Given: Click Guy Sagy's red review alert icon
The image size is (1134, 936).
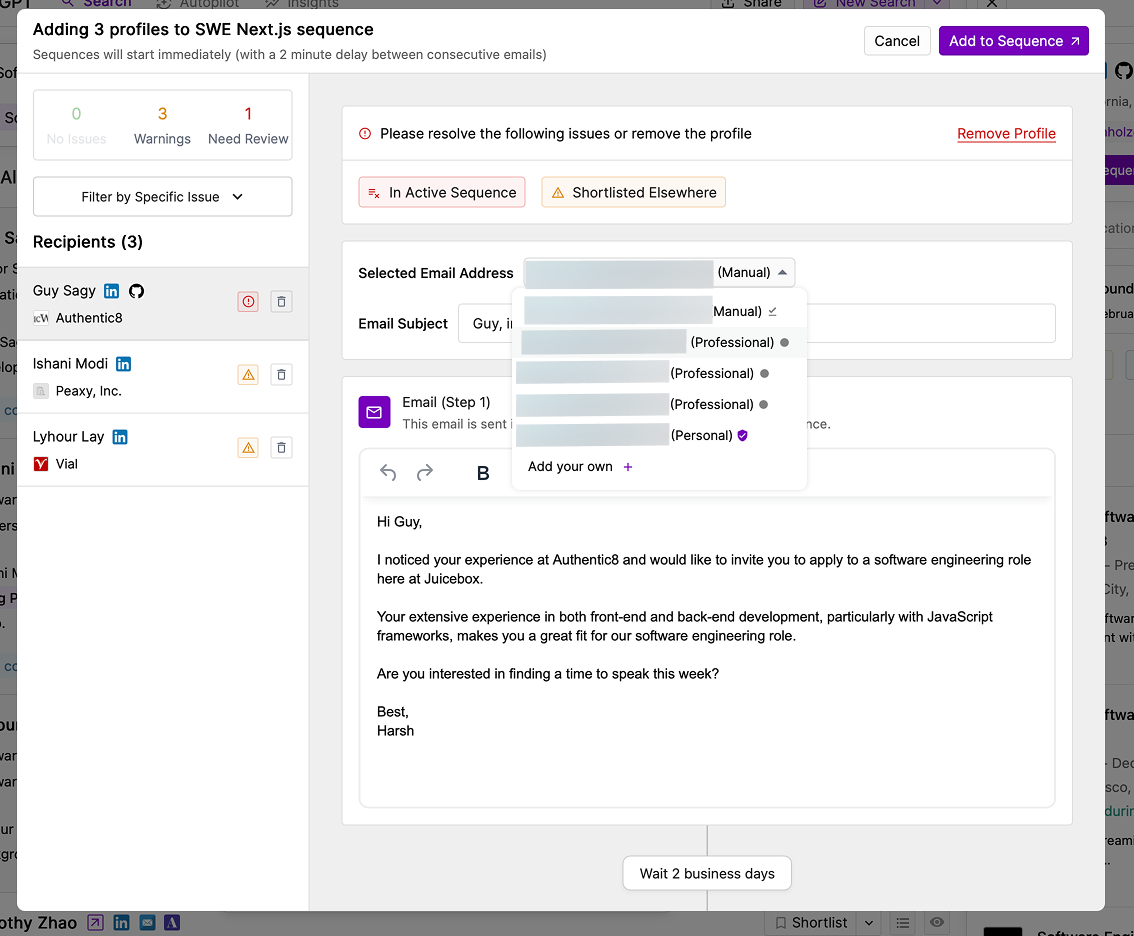Looking at the screenshot, I should click(248, 302).
